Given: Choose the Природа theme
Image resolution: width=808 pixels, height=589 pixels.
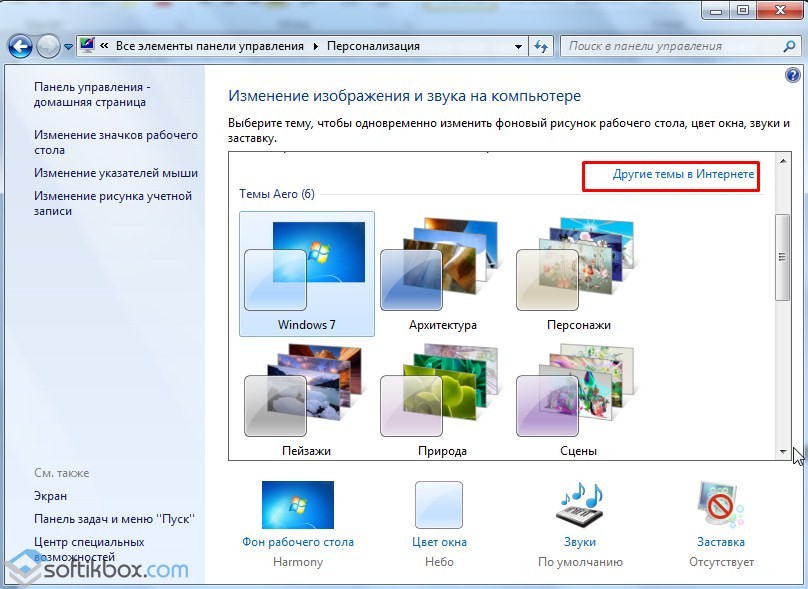Looking at the screenshot, I should pyautogui.click(x=442, y=400).
